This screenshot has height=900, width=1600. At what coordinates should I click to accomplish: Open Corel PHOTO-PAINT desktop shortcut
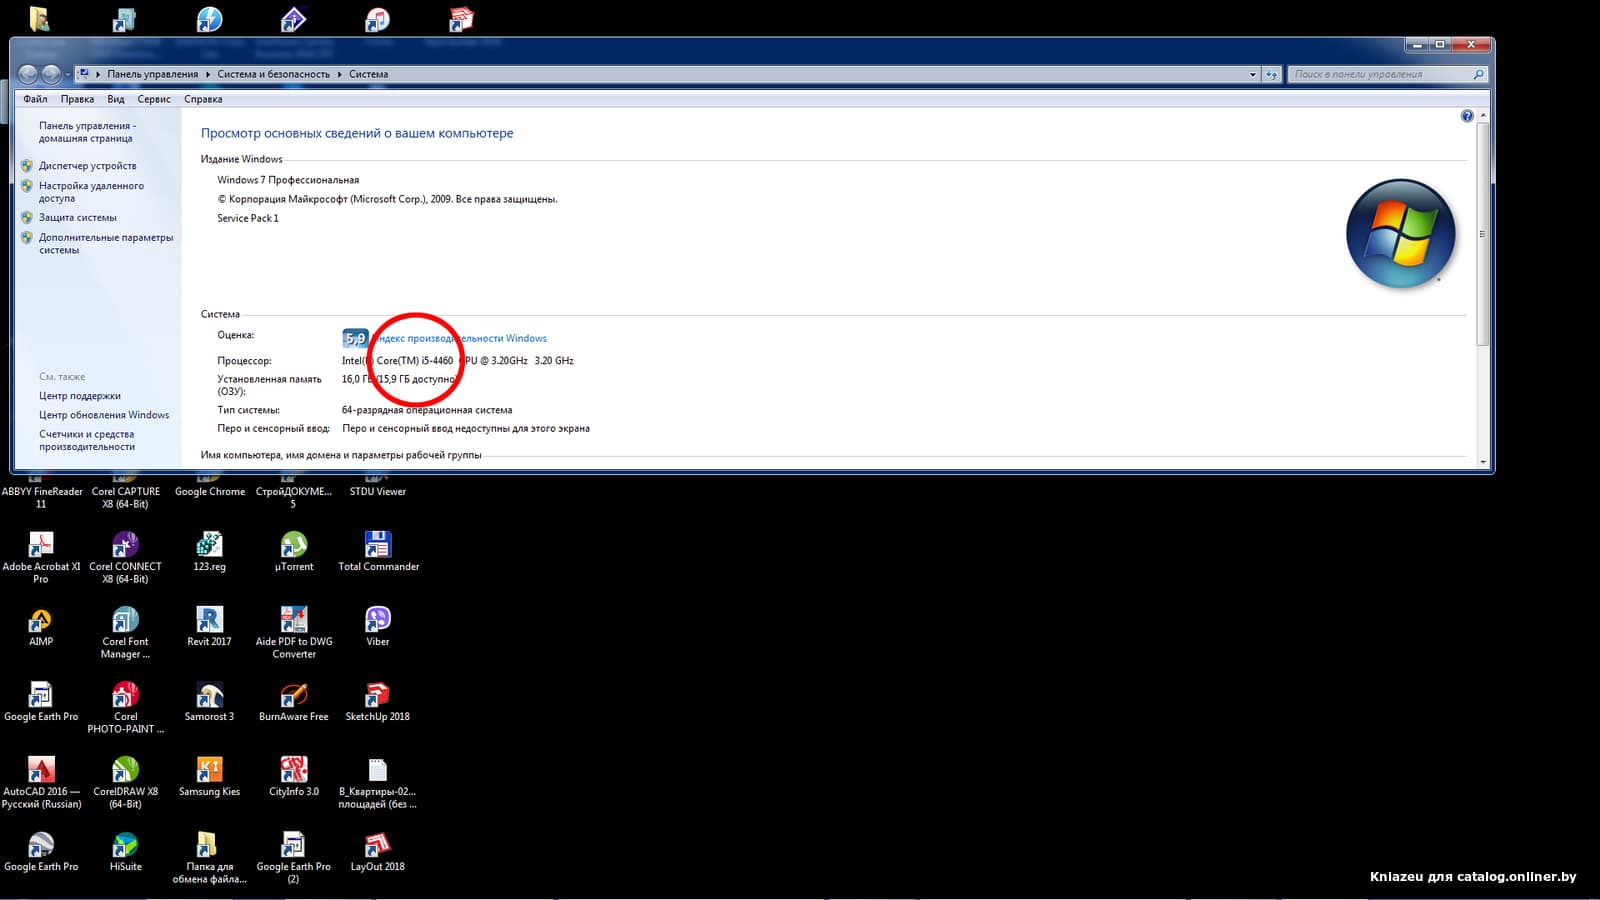tap(125, 707)
